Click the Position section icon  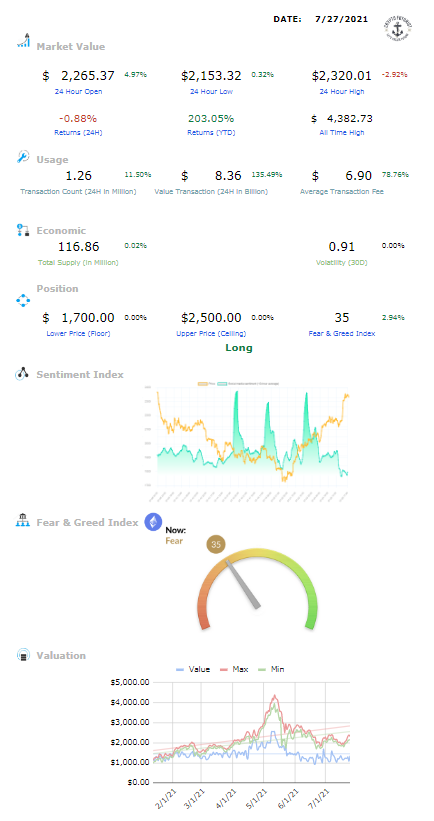pyautogui.click(x=24, y=300)
